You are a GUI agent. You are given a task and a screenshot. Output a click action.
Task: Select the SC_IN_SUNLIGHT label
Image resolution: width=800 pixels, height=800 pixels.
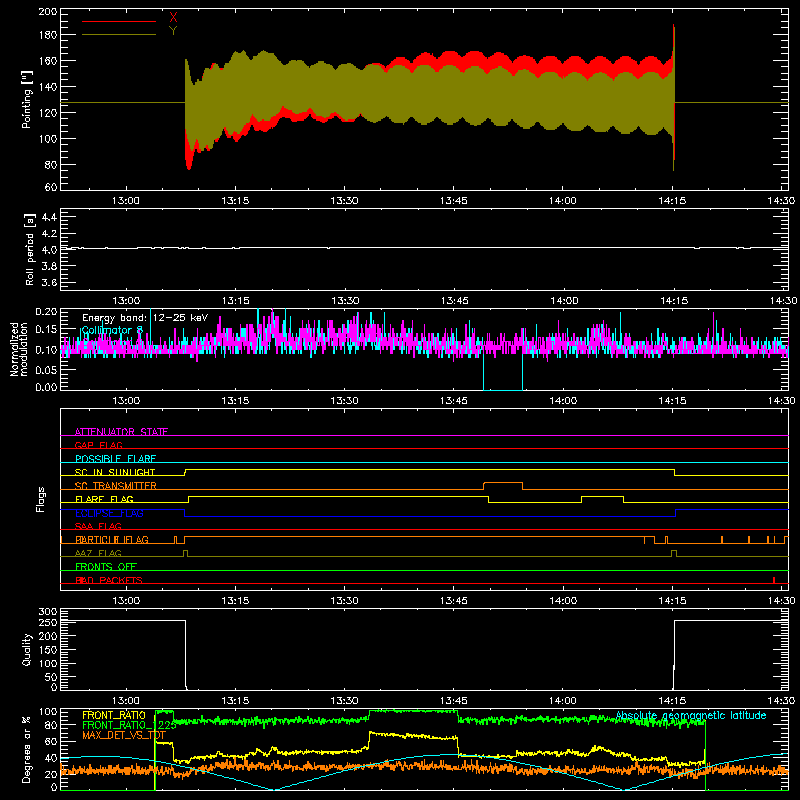tap(115, 472)
